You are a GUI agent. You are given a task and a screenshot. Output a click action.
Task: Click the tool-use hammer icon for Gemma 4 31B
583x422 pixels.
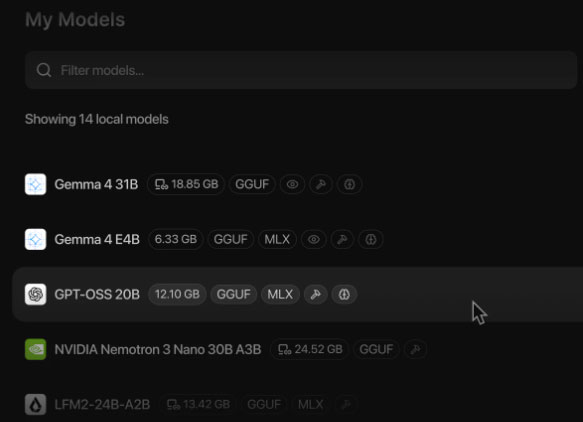[321, 184]
